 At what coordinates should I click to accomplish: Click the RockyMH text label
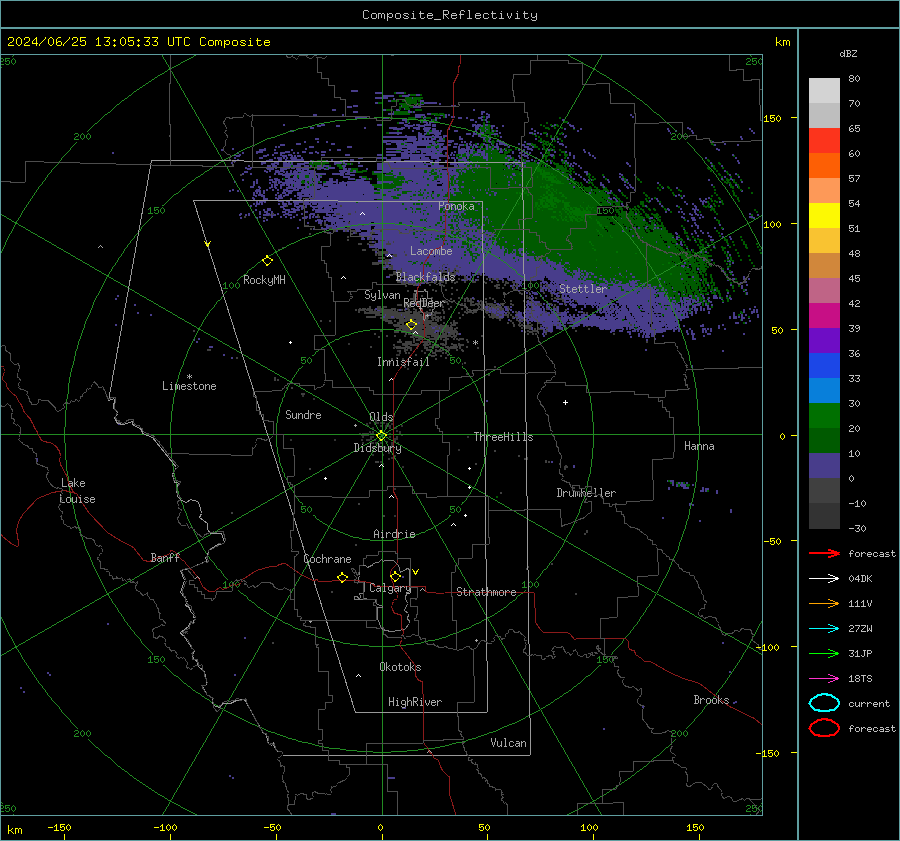pyautogui.click(x=264, y=280)
